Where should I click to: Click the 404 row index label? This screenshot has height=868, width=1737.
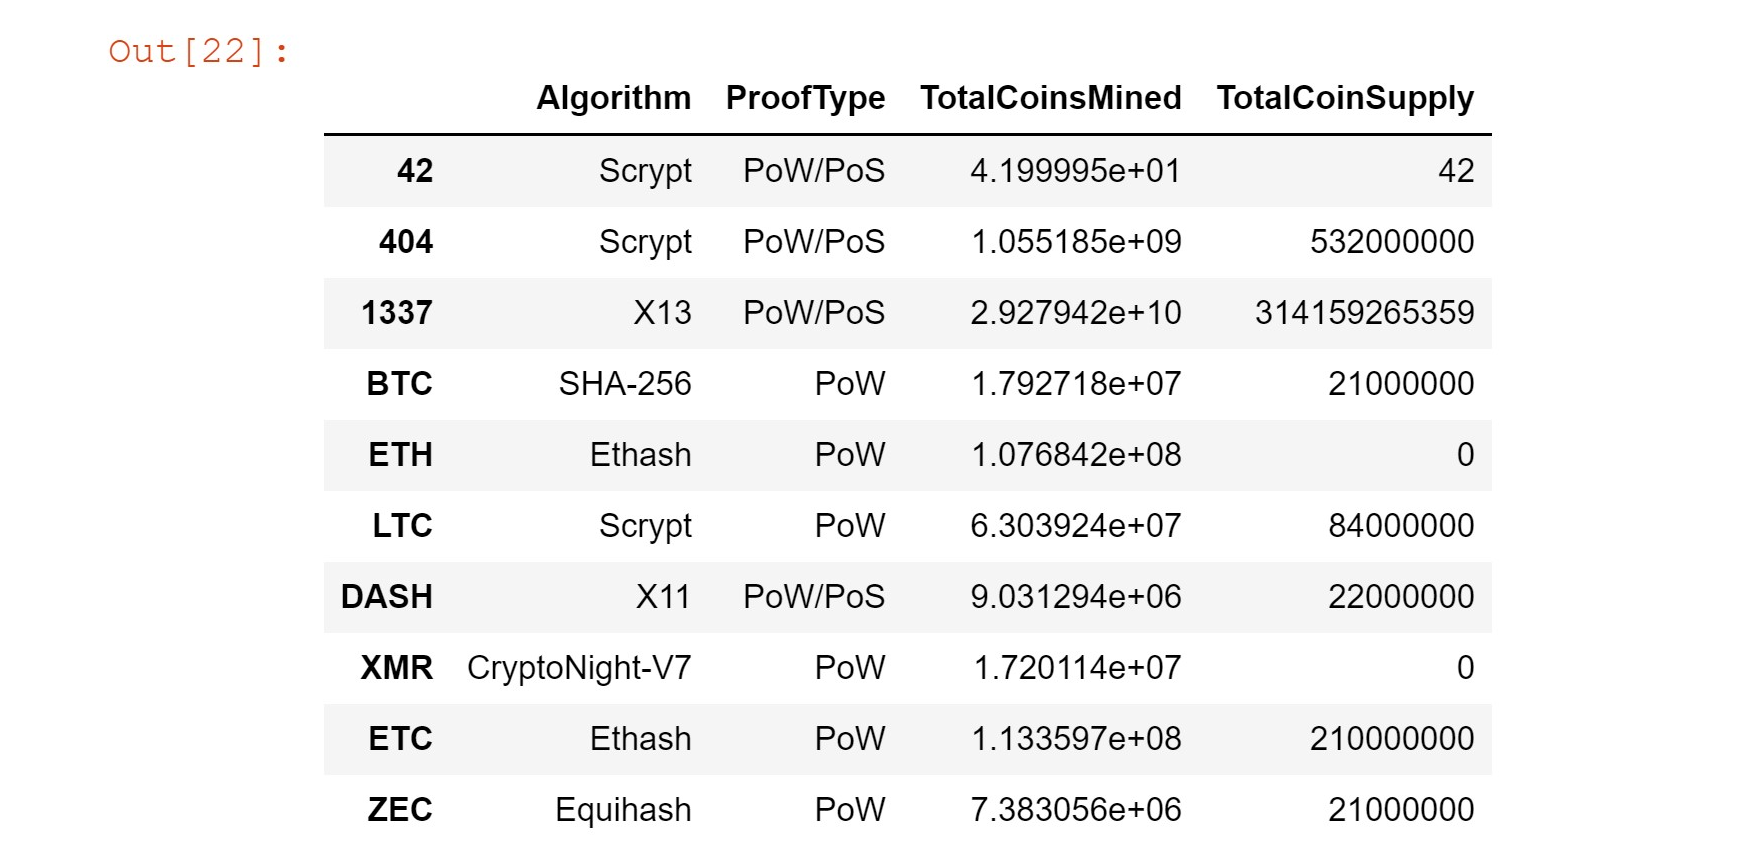pos(405,242)
